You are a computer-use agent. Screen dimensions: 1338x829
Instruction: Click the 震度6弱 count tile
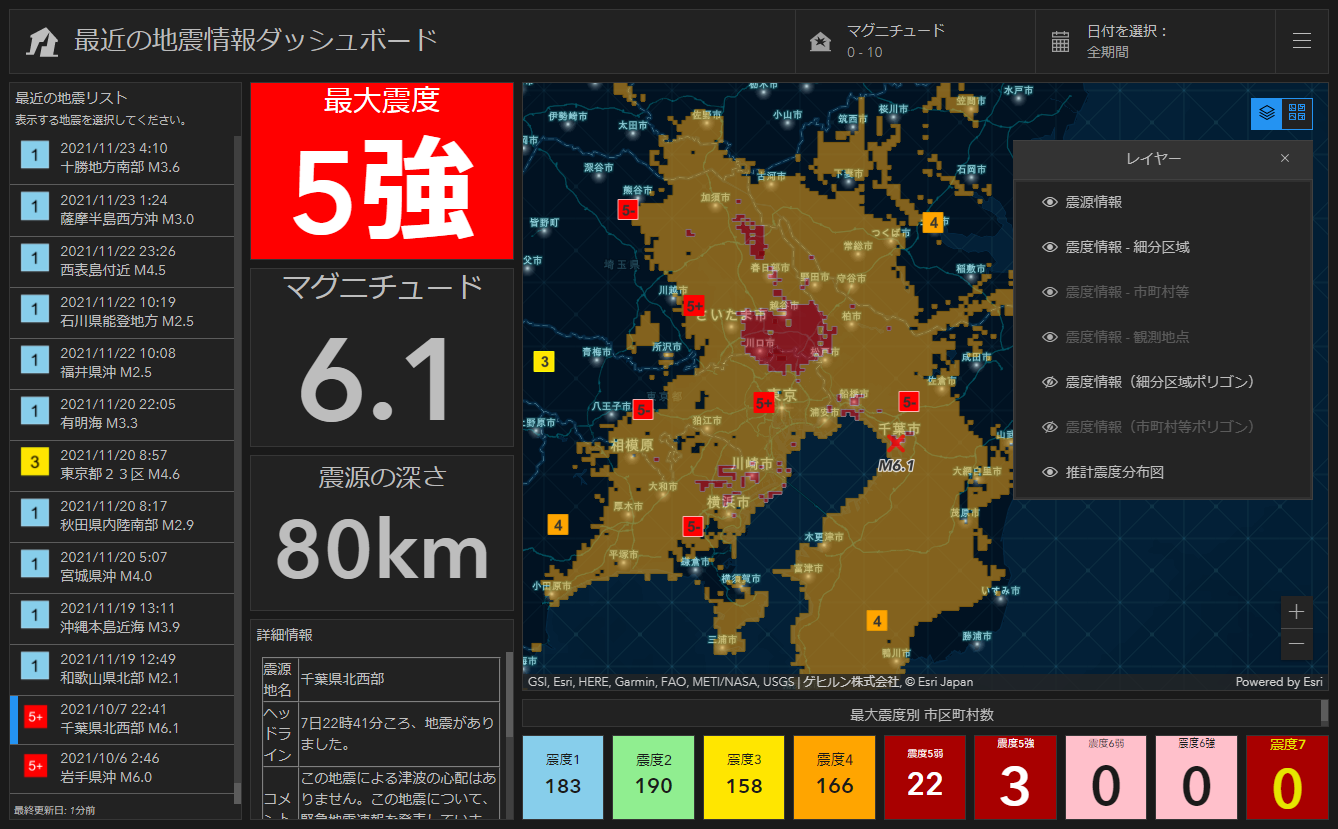[x=1106, y=777]
